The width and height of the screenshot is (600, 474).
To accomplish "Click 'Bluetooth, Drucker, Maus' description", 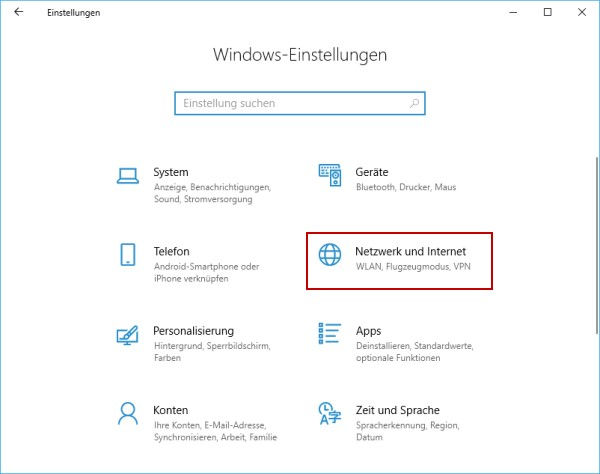I will click(406, 187).
